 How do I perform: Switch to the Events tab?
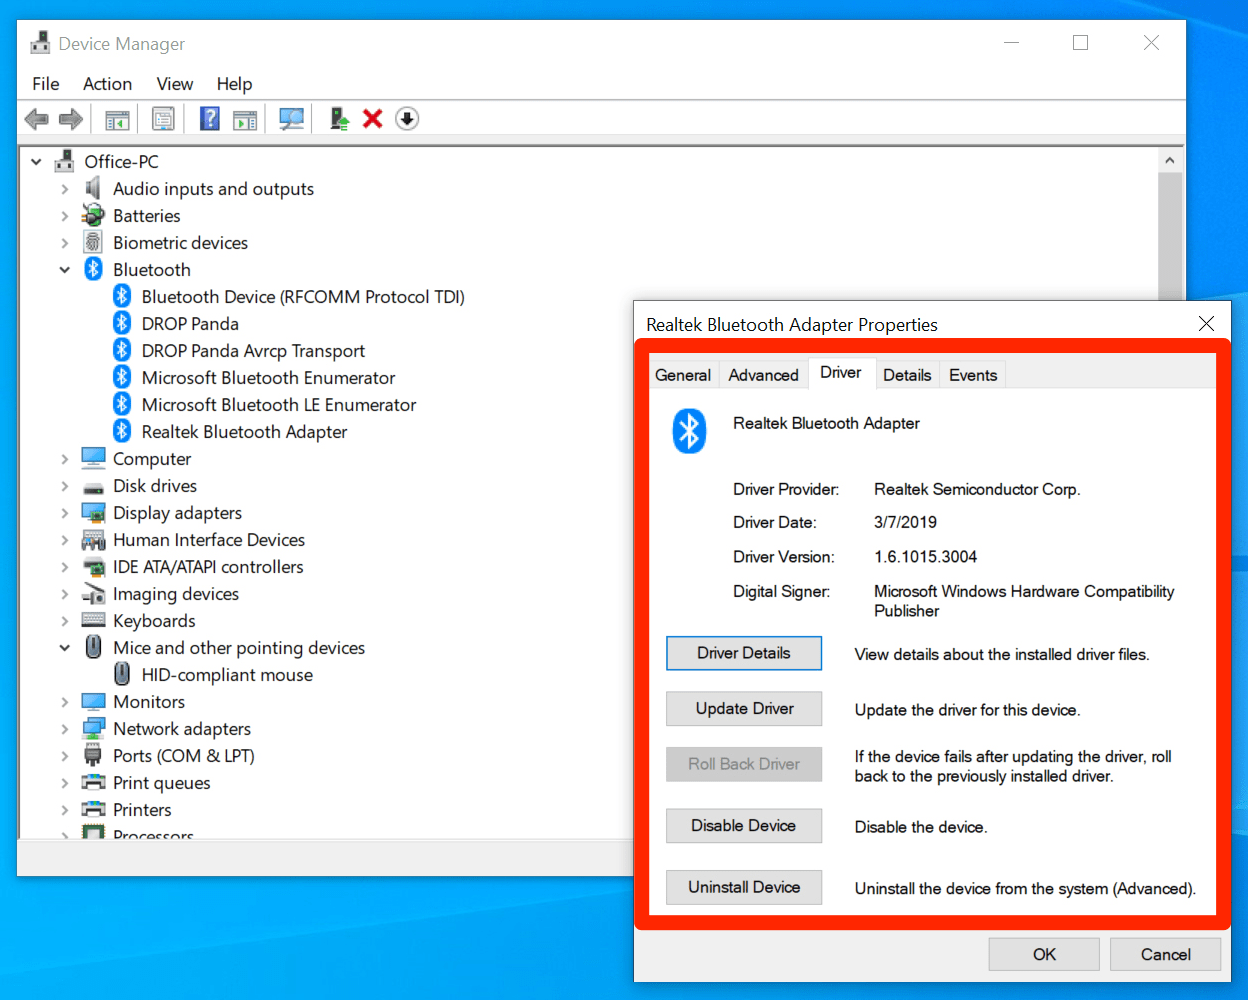973,375
